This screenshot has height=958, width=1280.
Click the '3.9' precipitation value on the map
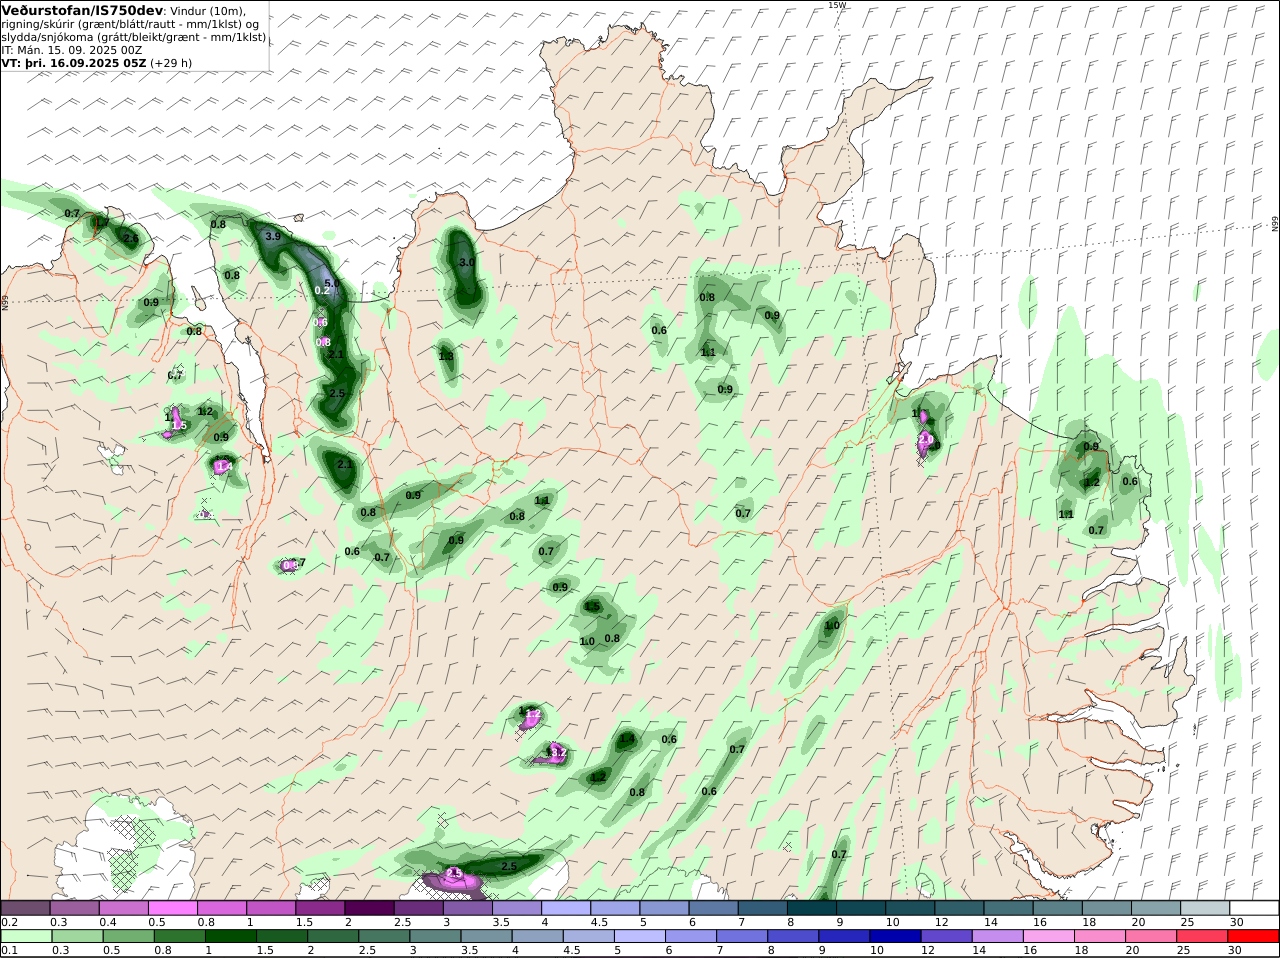tap(273, 237)
